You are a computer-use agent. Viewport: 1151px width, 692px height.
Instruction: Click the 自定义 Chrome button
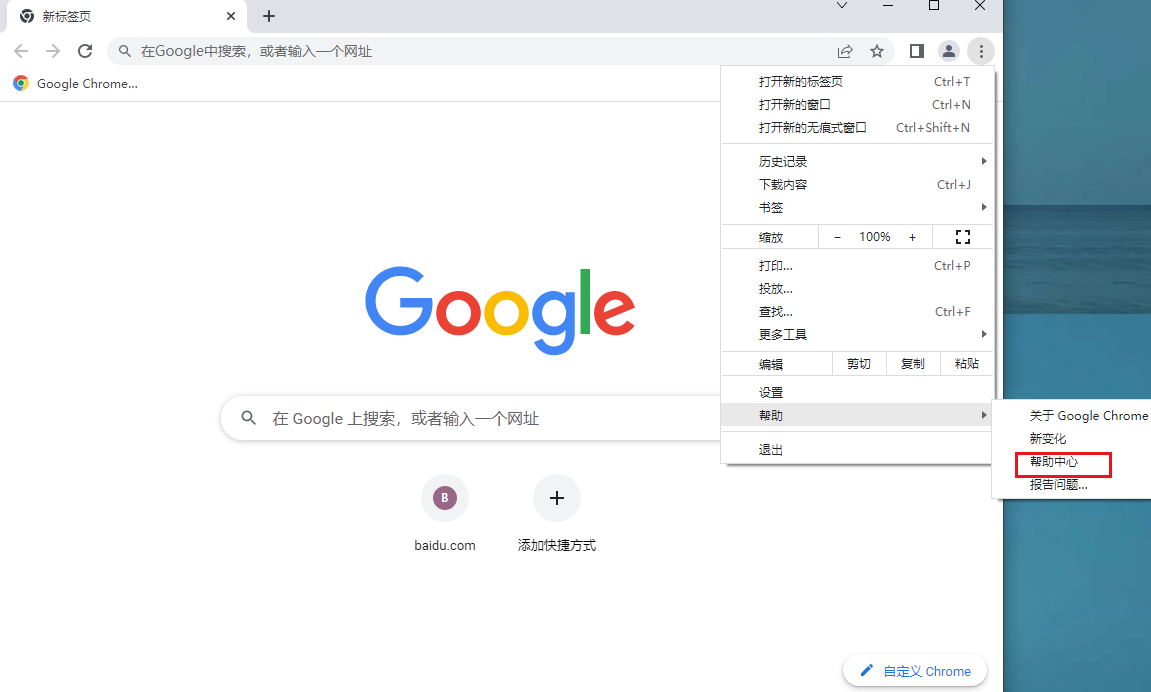(x=915, y=671)
